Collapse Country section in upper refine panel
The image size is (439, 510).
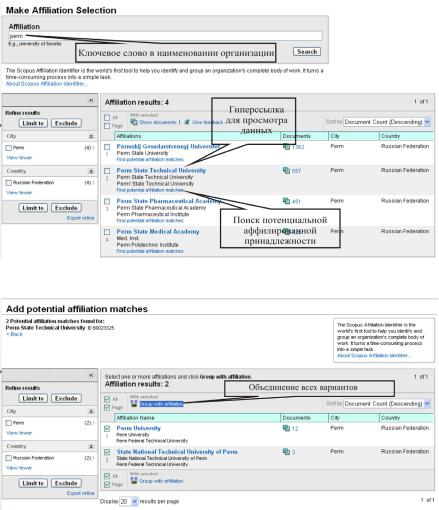coord(91,171)
